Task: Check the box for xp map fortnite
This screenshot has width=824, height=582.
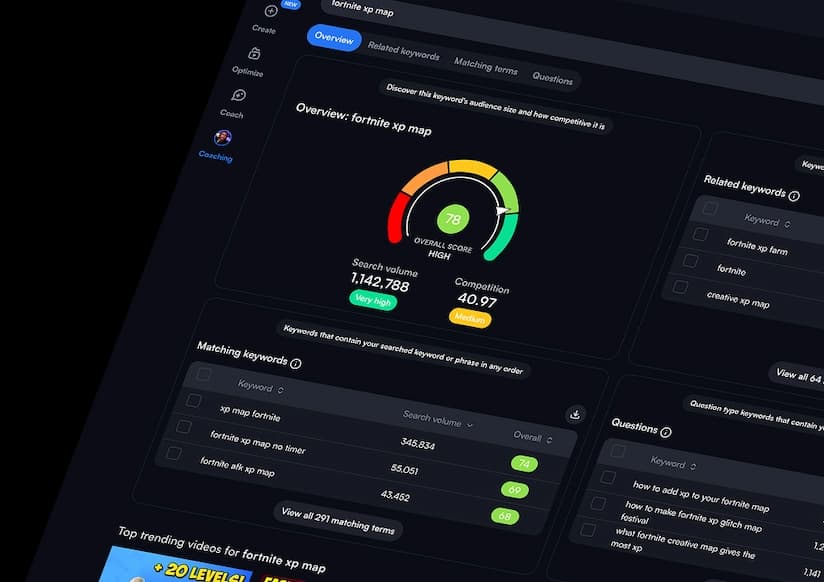Action: click(x=194, y=400)
